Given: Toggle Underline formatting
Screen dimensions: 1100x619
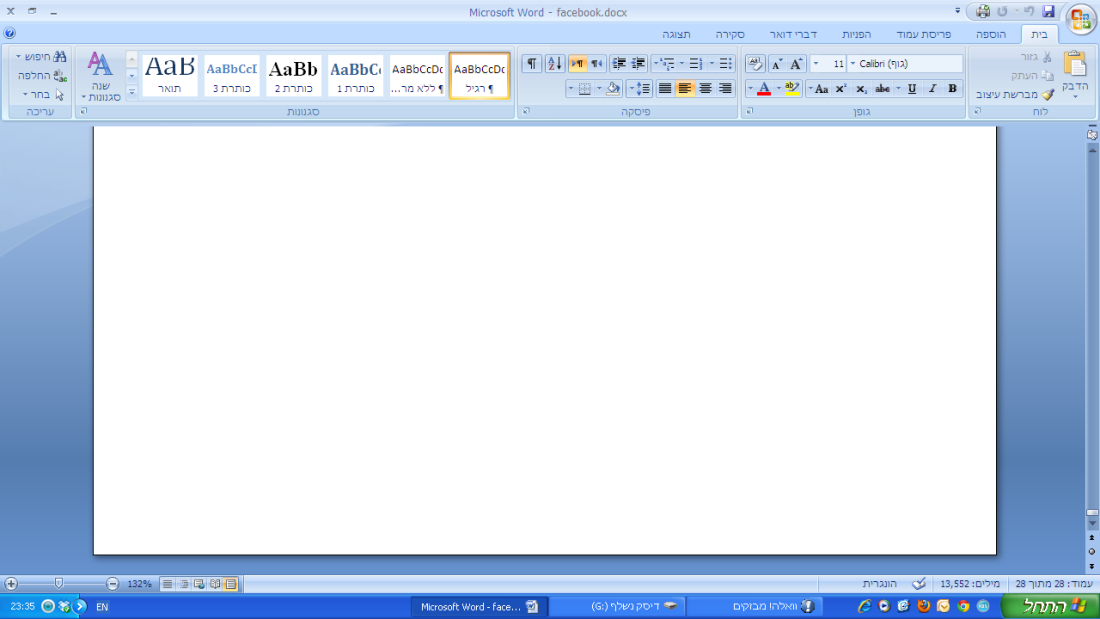Looking at the screenshot, I should pos(912,88).
